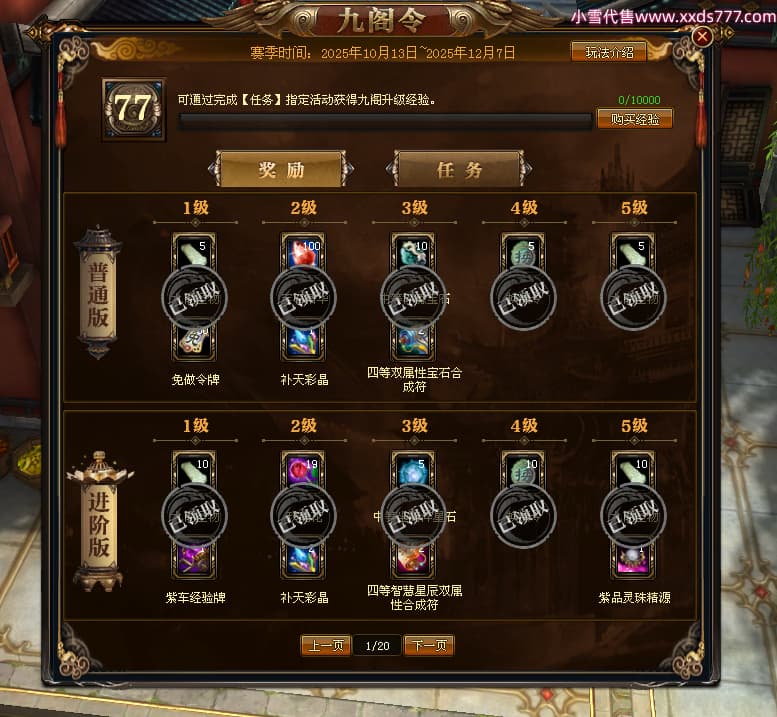This screenshot has height=717, width=777.
Task: Click the 紫车经验牌 icon in 进阶版 level 1
Action: click(x=194, y=560)
